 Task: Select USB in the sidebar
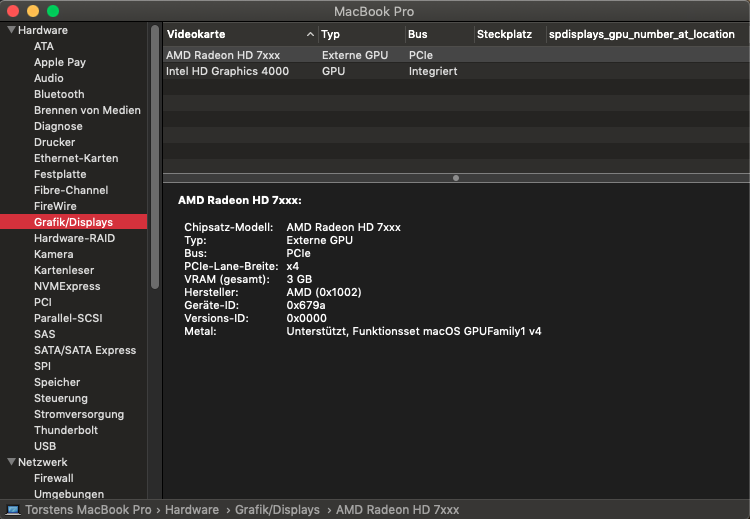coord(45,446)
